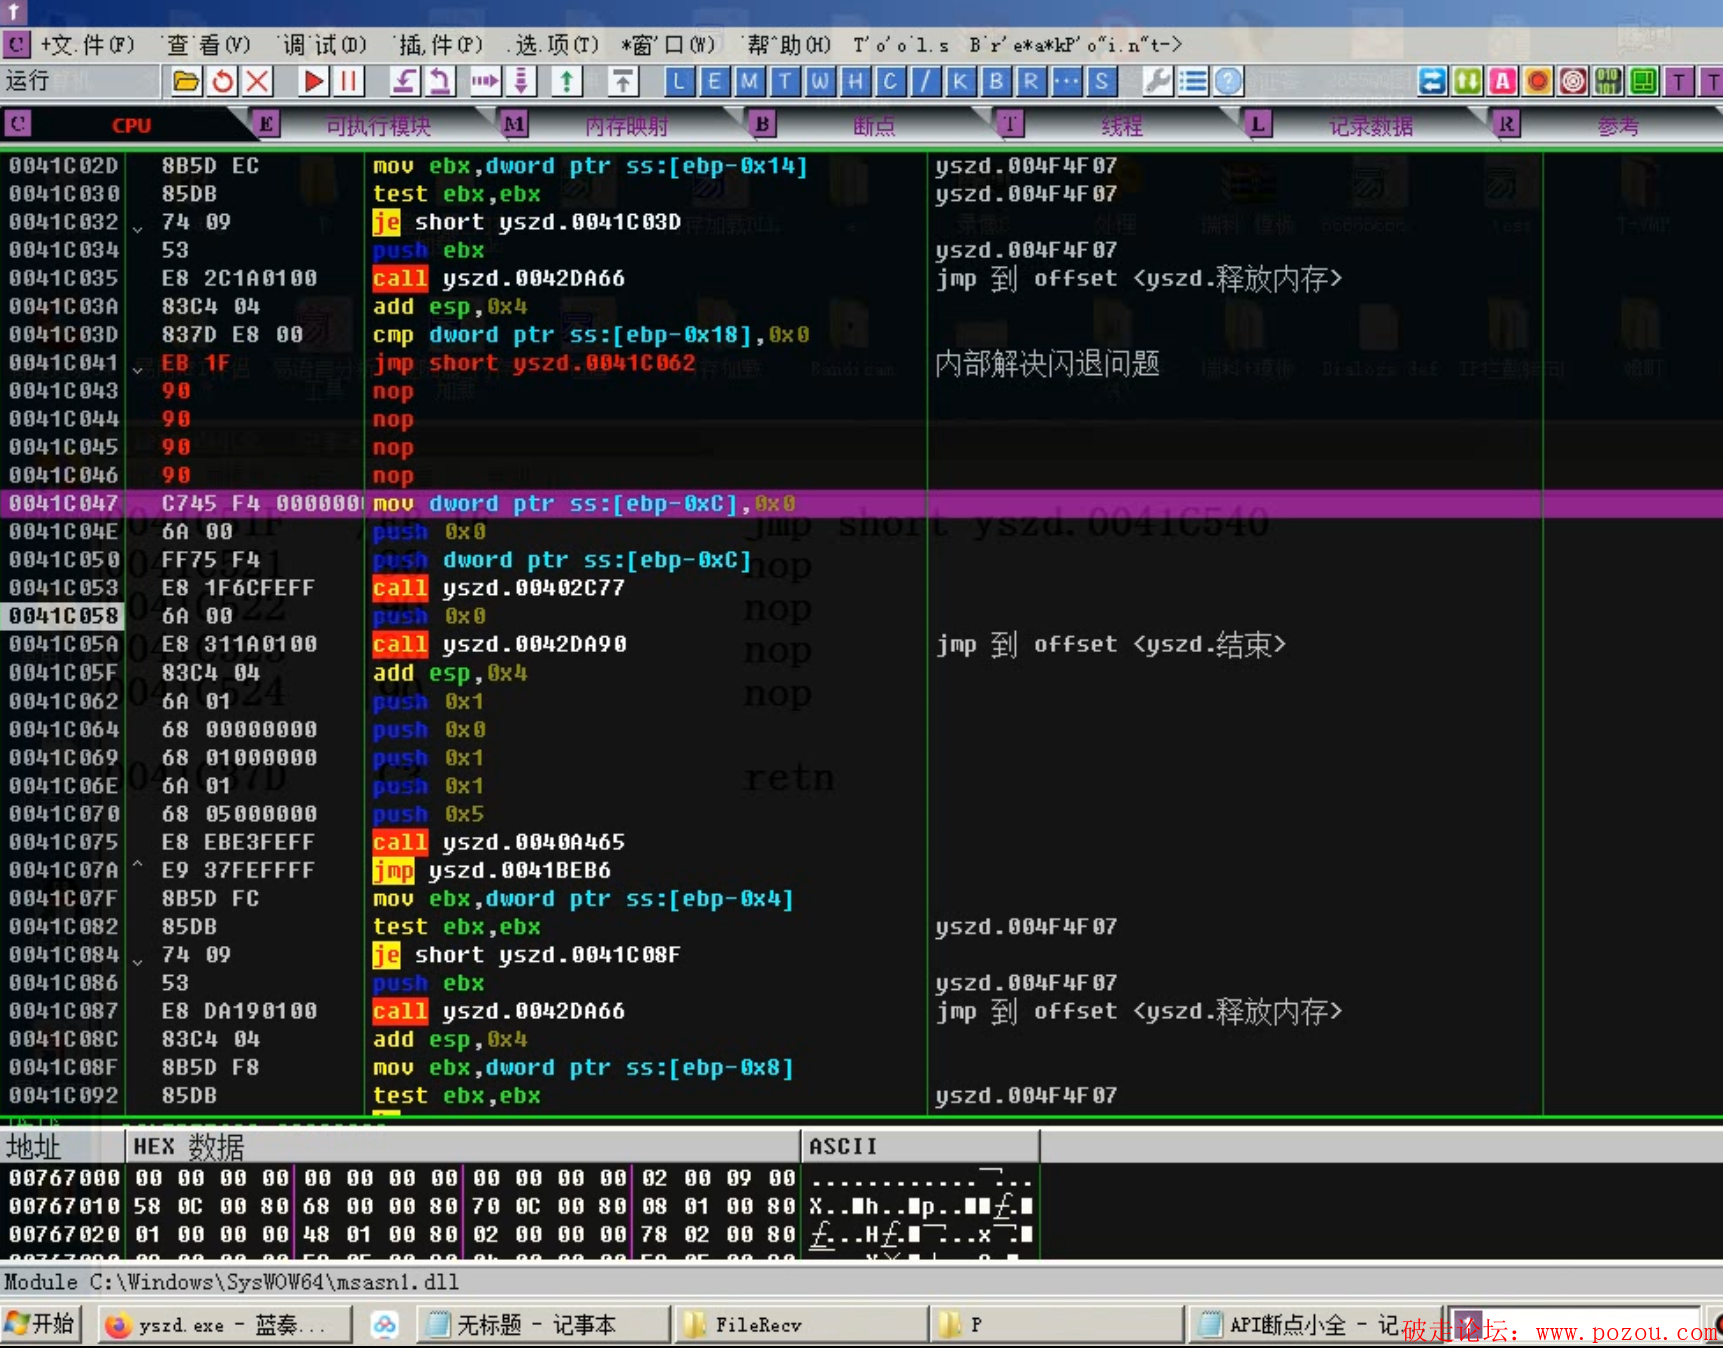
Task: Show references via blue R icon
Action: pos(1031,81)
